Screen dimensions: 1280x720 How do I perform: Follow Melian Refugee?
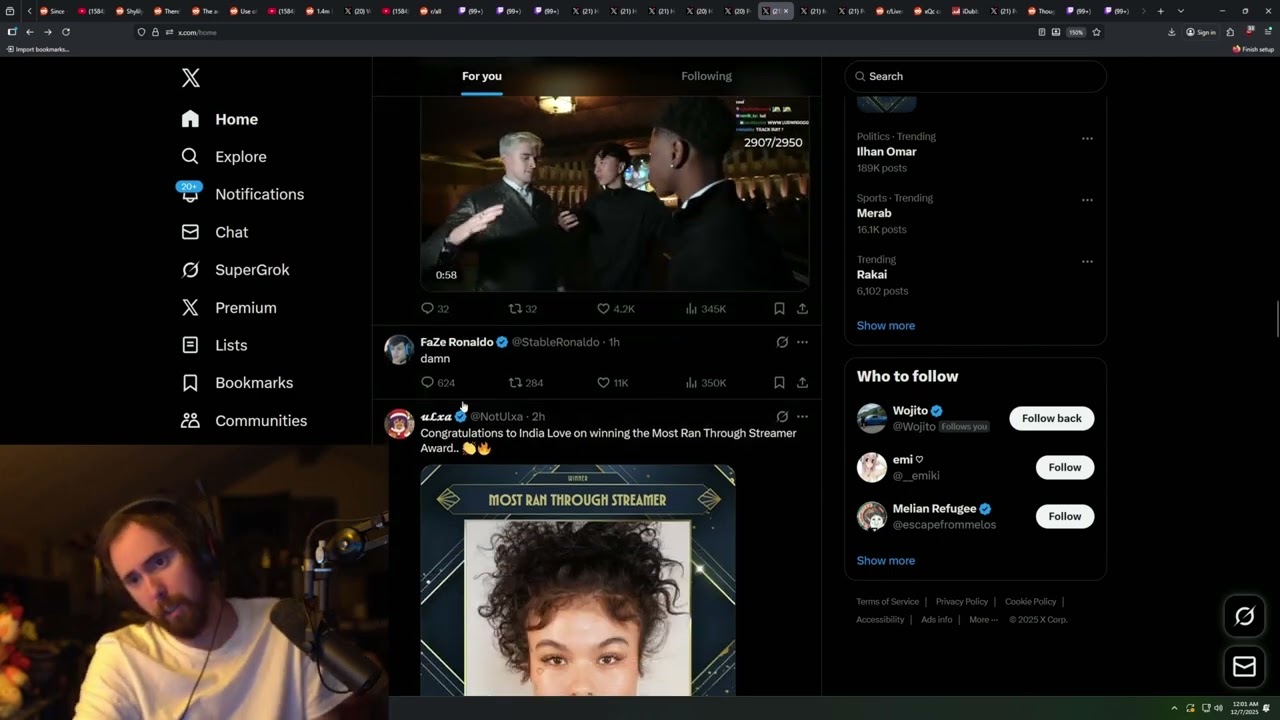click(1065, 516)
